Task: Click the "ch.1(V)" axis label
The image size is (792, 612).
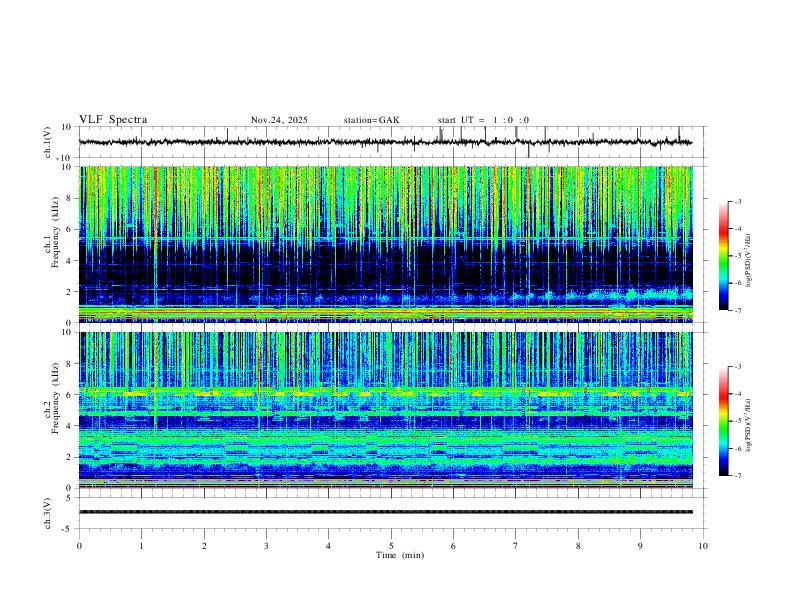Action: point(48,142)
